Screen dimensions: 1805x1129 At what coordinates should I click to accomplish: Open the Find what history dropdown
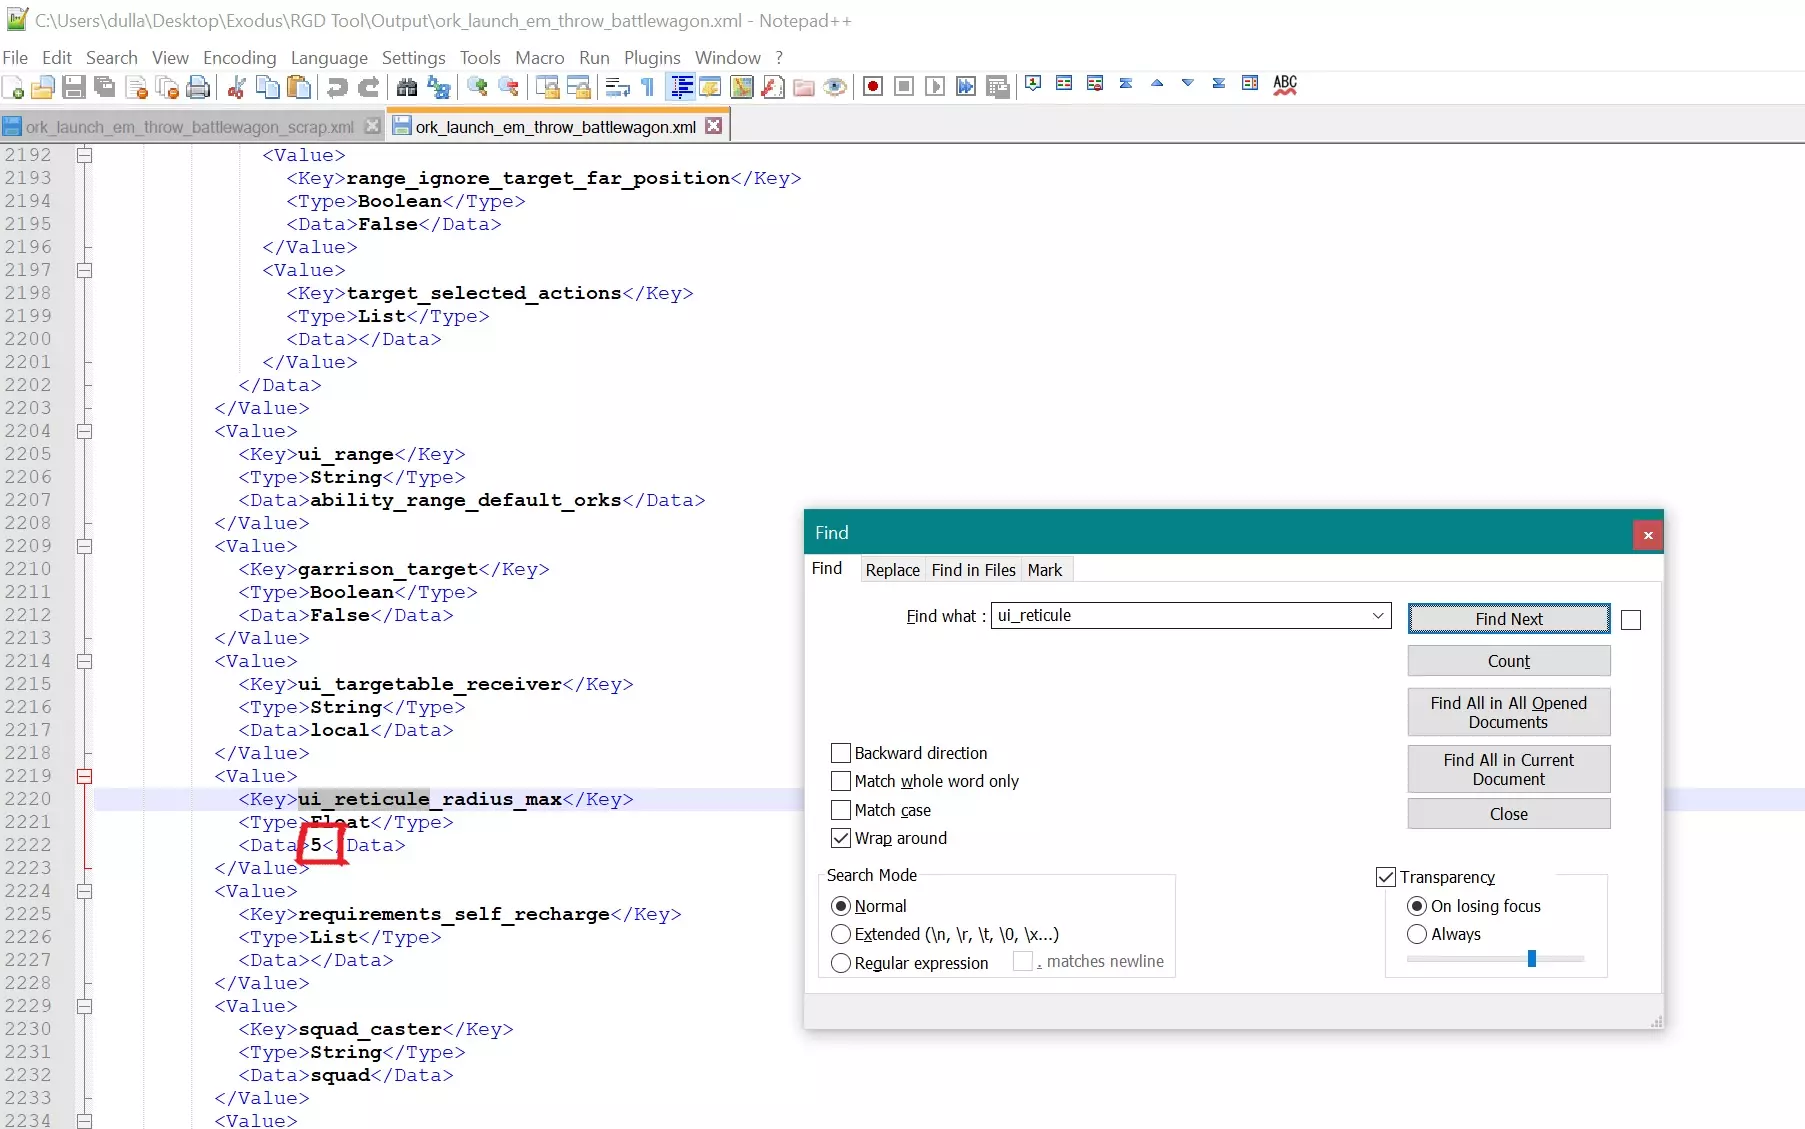[x=1378, y=616]
